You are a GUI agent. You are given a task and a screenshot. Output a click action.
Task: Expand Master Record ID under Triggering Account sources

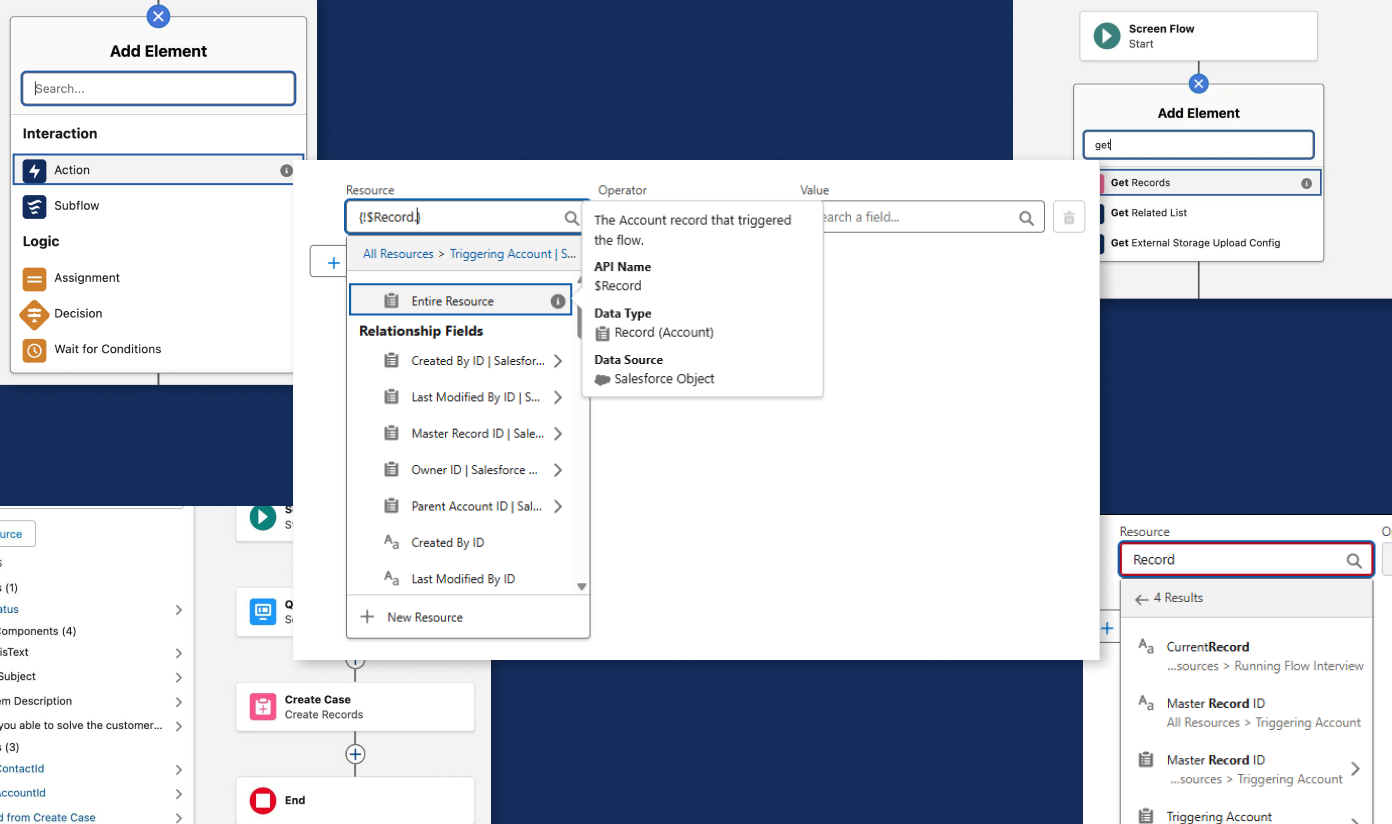(1355, 769)
